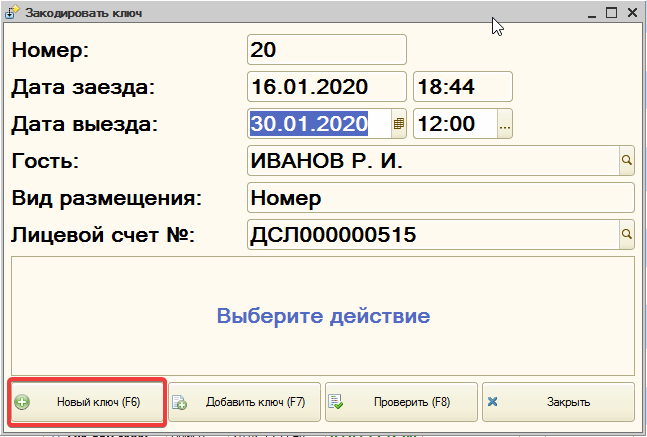Click the arrival time field 18:44
The width and height of the screenshot is (647, 437).
click(463, 87)
